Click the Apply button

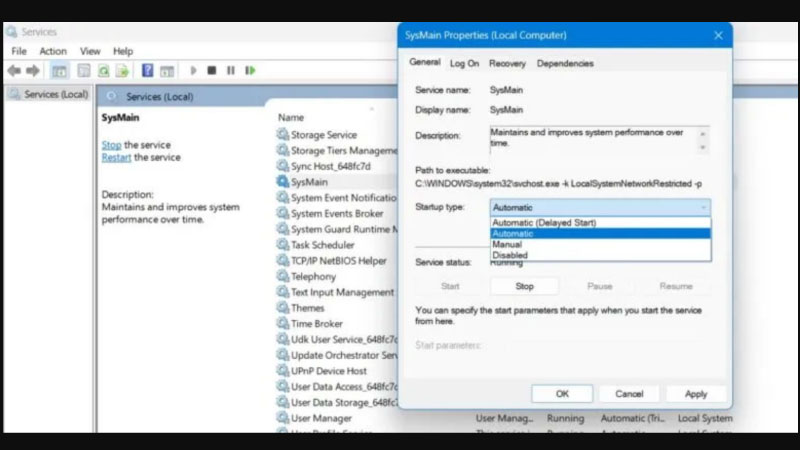696,394
